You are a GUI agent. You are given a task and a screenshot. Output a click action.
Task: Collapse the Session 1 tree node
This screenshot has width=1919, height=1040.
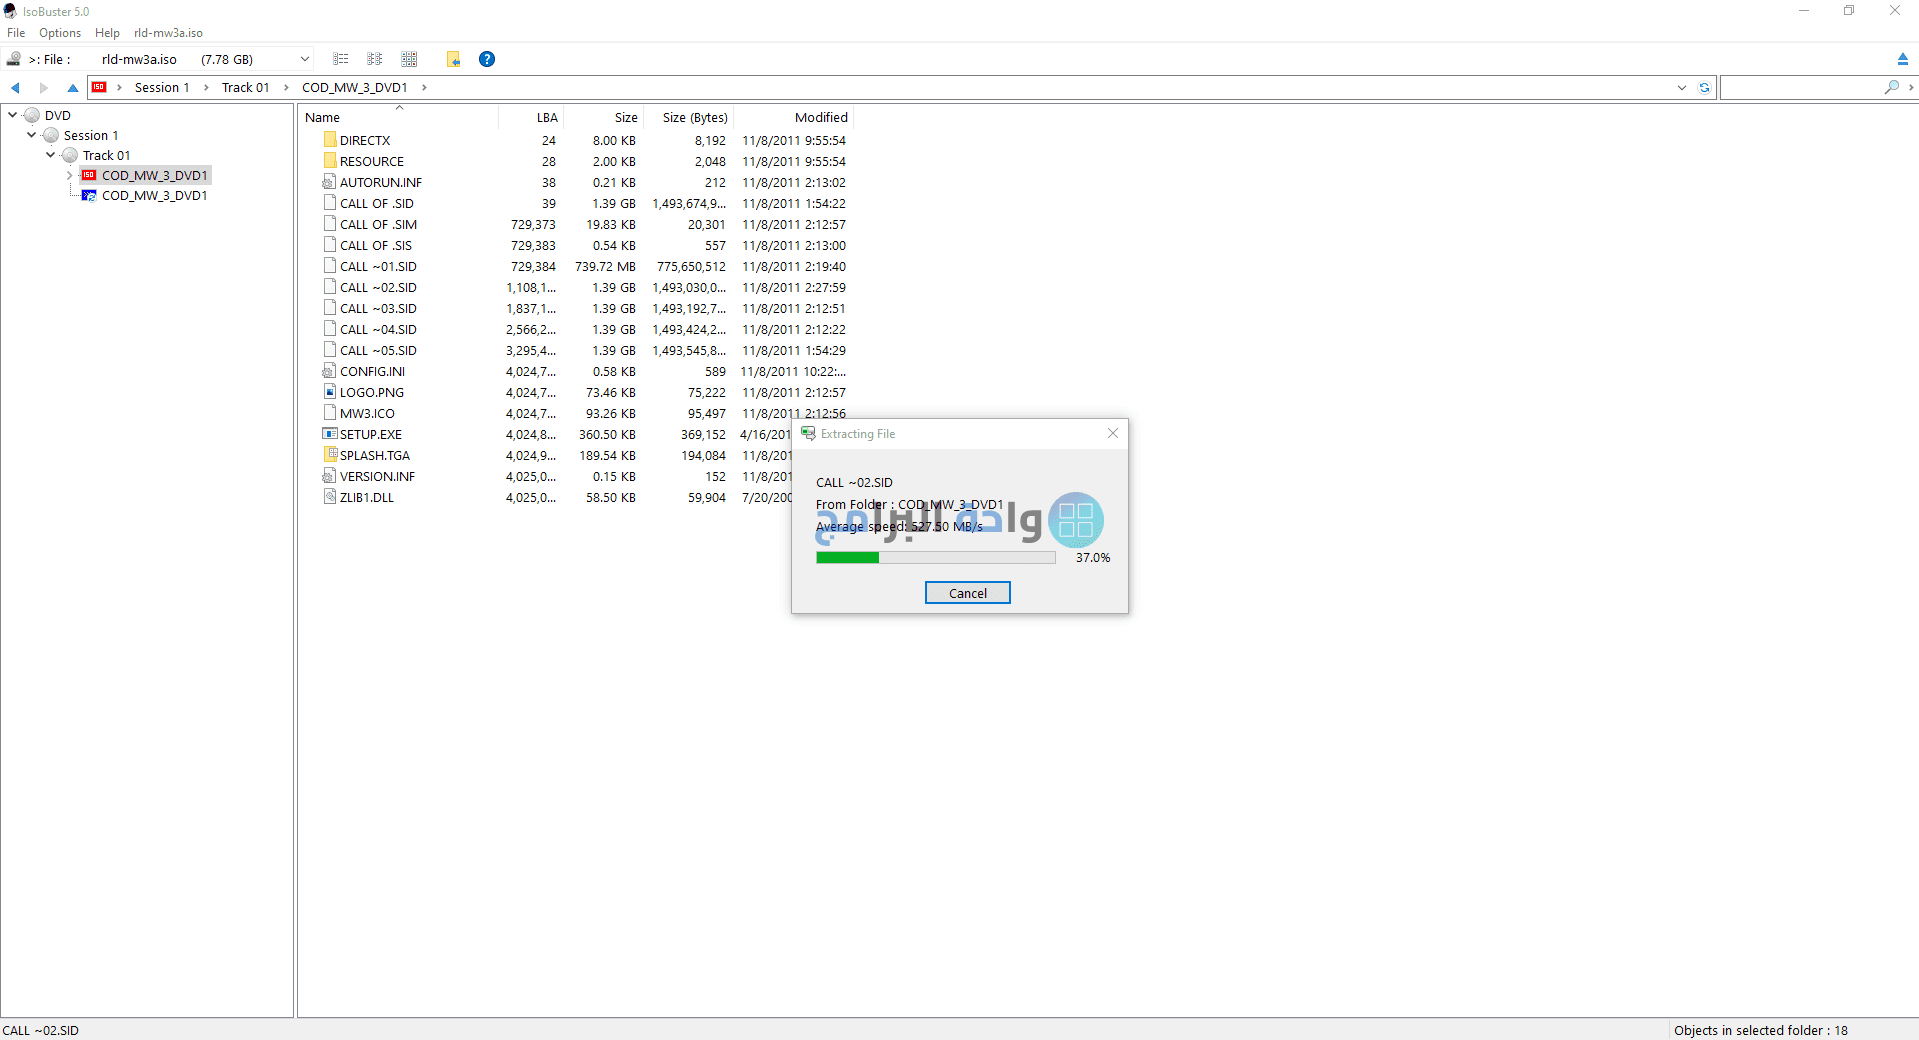31,135
